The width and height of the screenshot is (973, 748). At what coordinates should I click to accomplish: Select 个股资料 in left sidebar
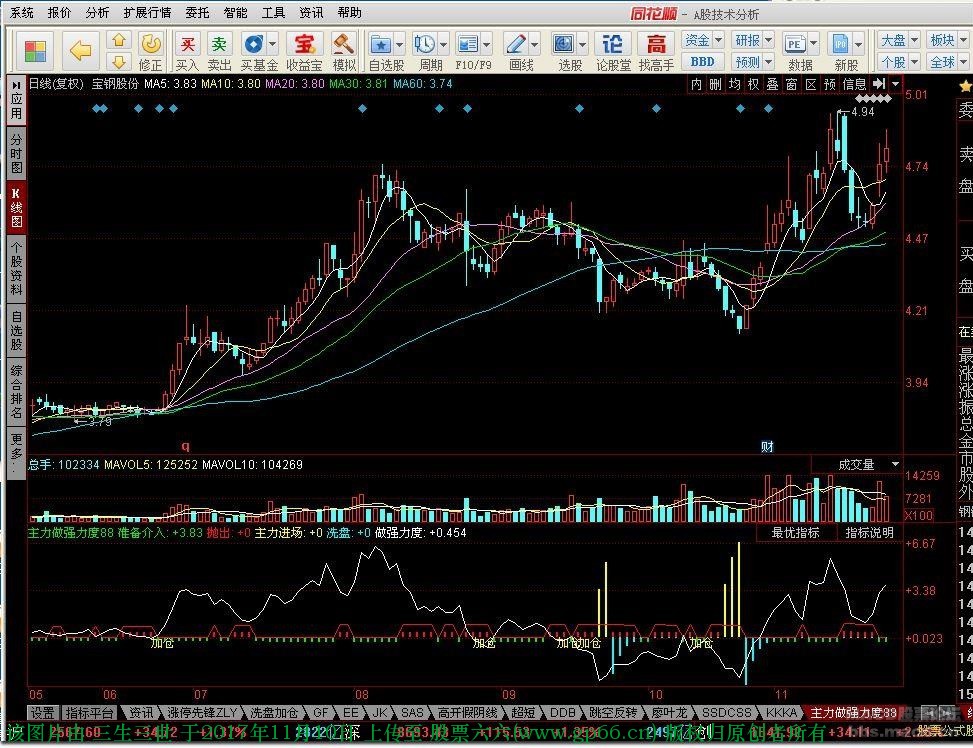(x=16, y=268)
